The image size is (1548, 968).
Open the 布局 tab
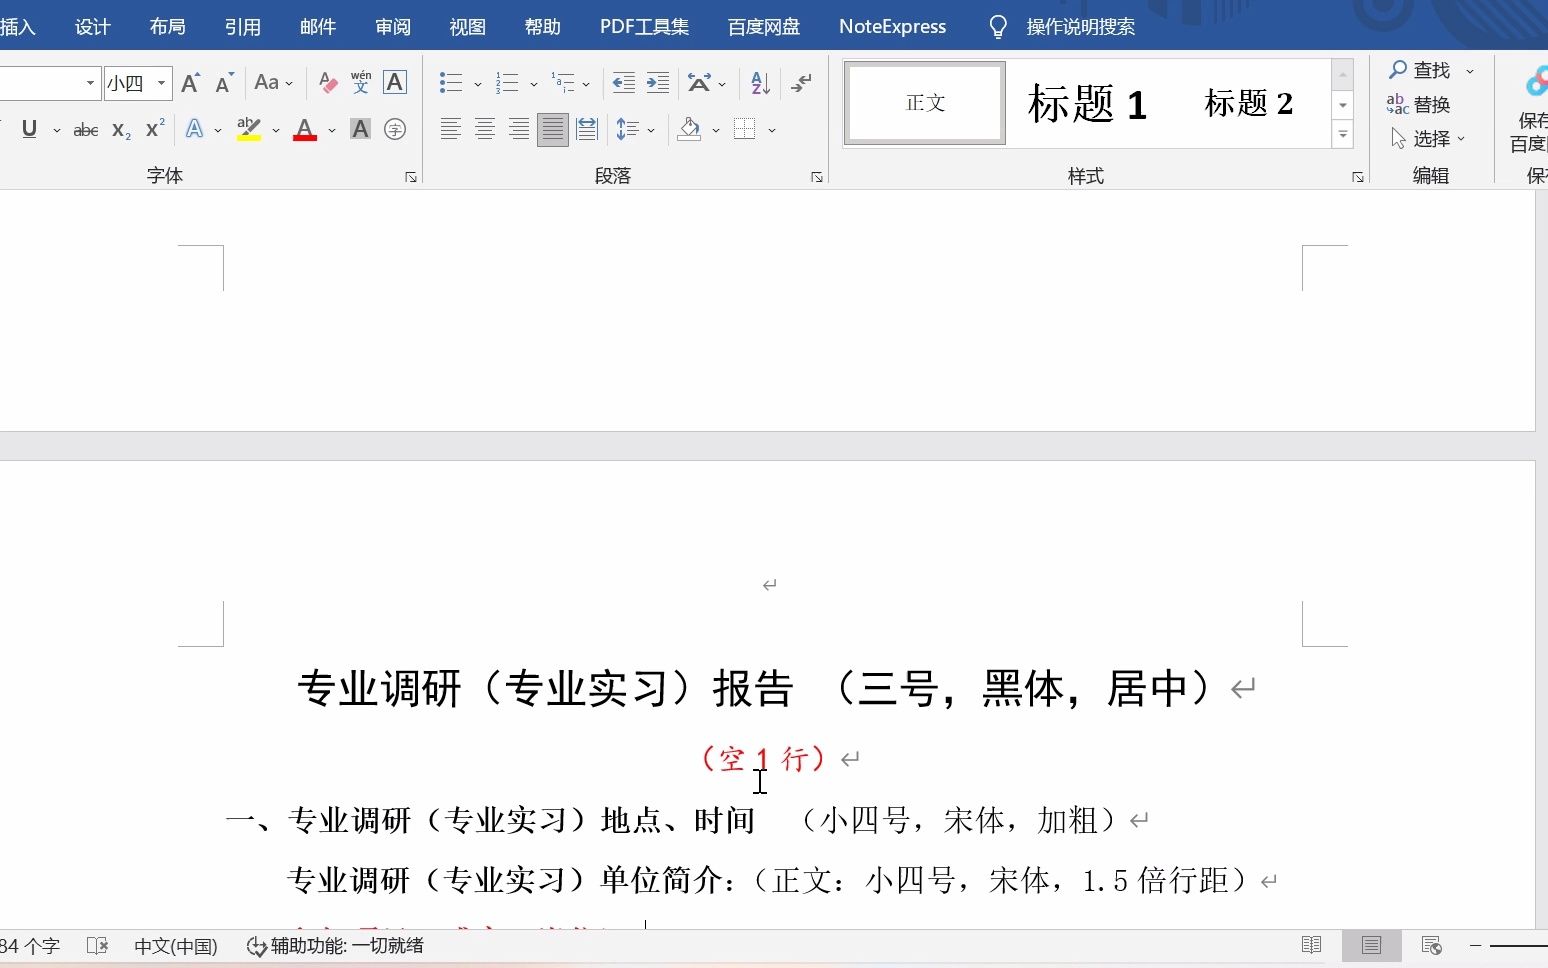coord(168,27)
